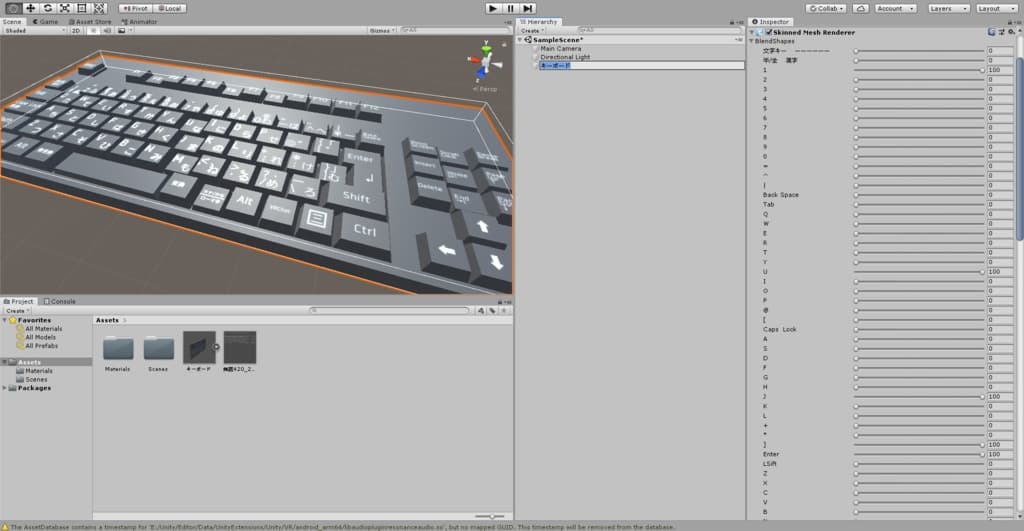Image resolution: width=1024 pixels, height=531 pixels.
Task: Open cloud services via the cloud icon
Action: [x=862, y=8]
